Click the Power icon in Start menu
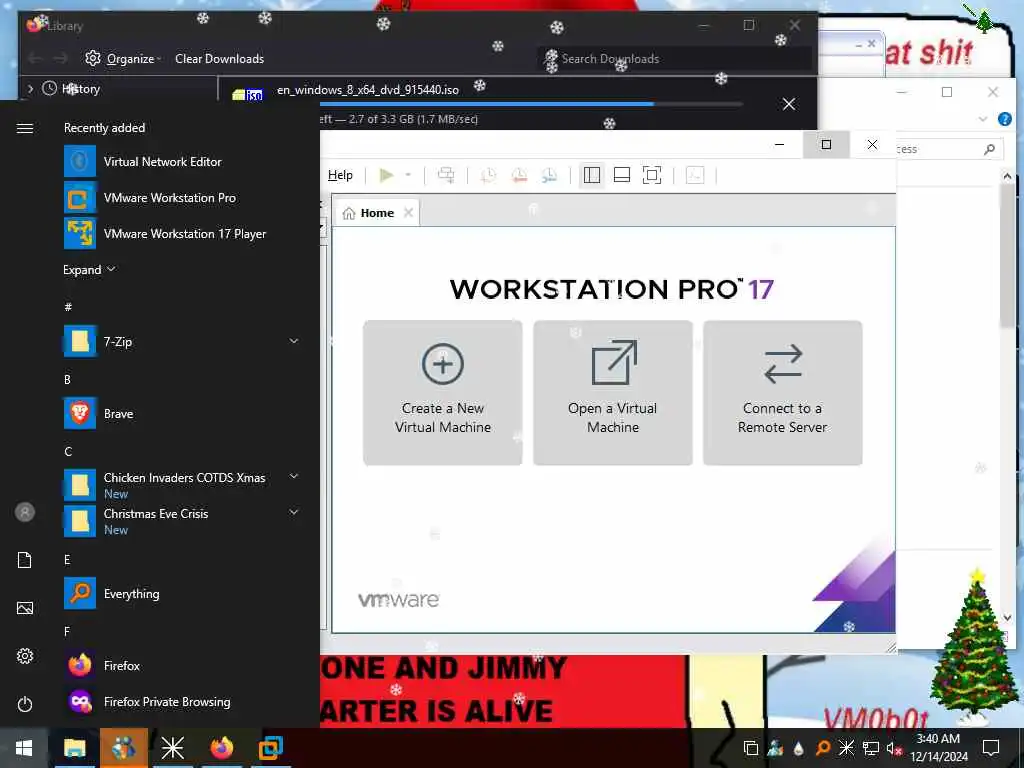 (x=25, y=704)
